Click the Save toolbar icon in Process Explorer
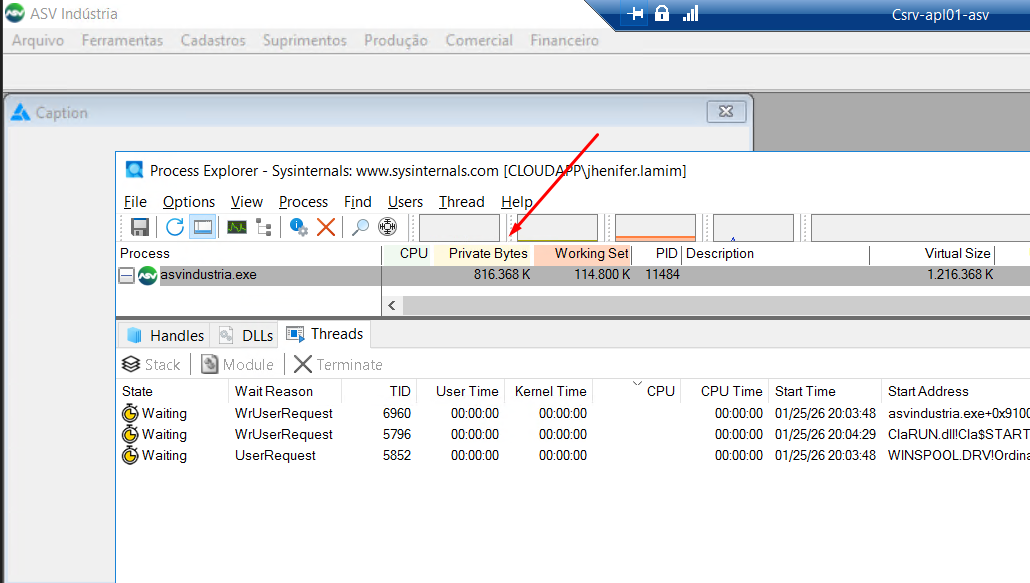1030x583 pixels. [140, 227]
